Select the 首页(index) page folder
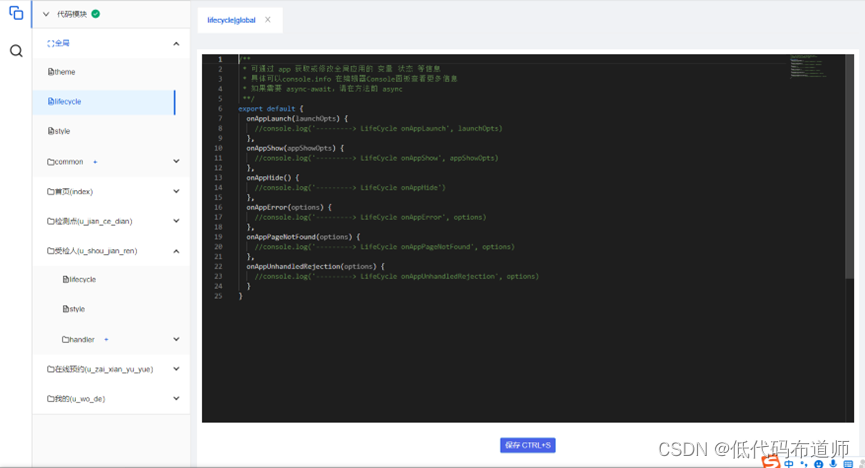 pos(70,192)
